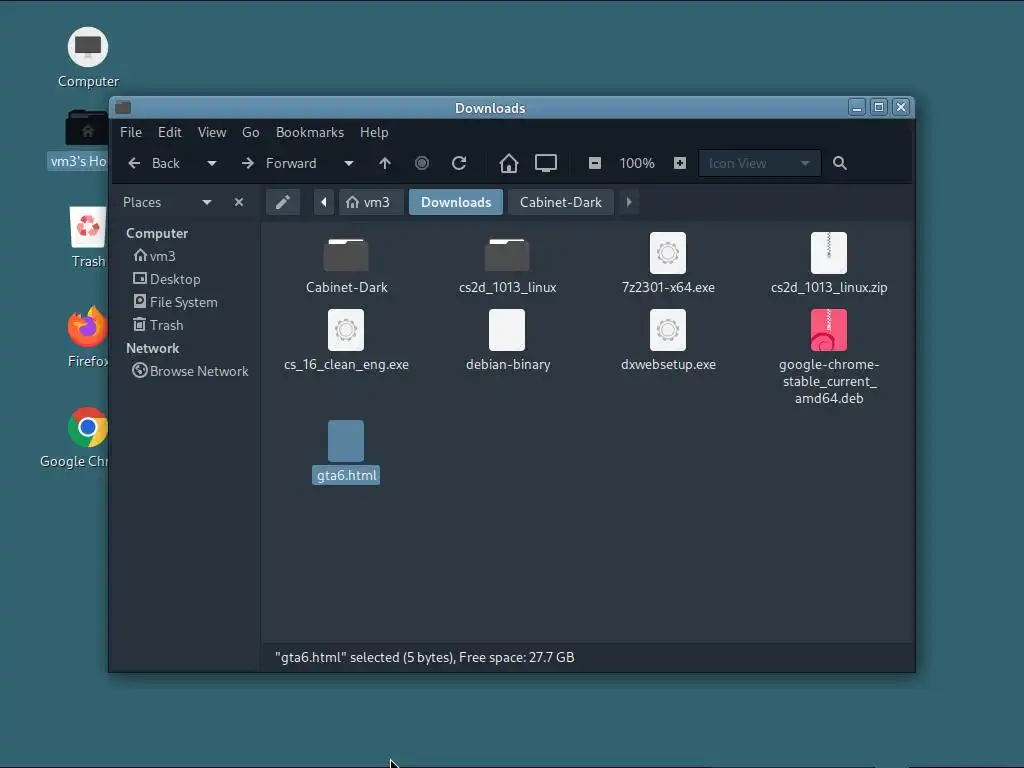Screen dimensions: 1024x768
Task: Minimize the Downloads window
Action: coord(857,107)
